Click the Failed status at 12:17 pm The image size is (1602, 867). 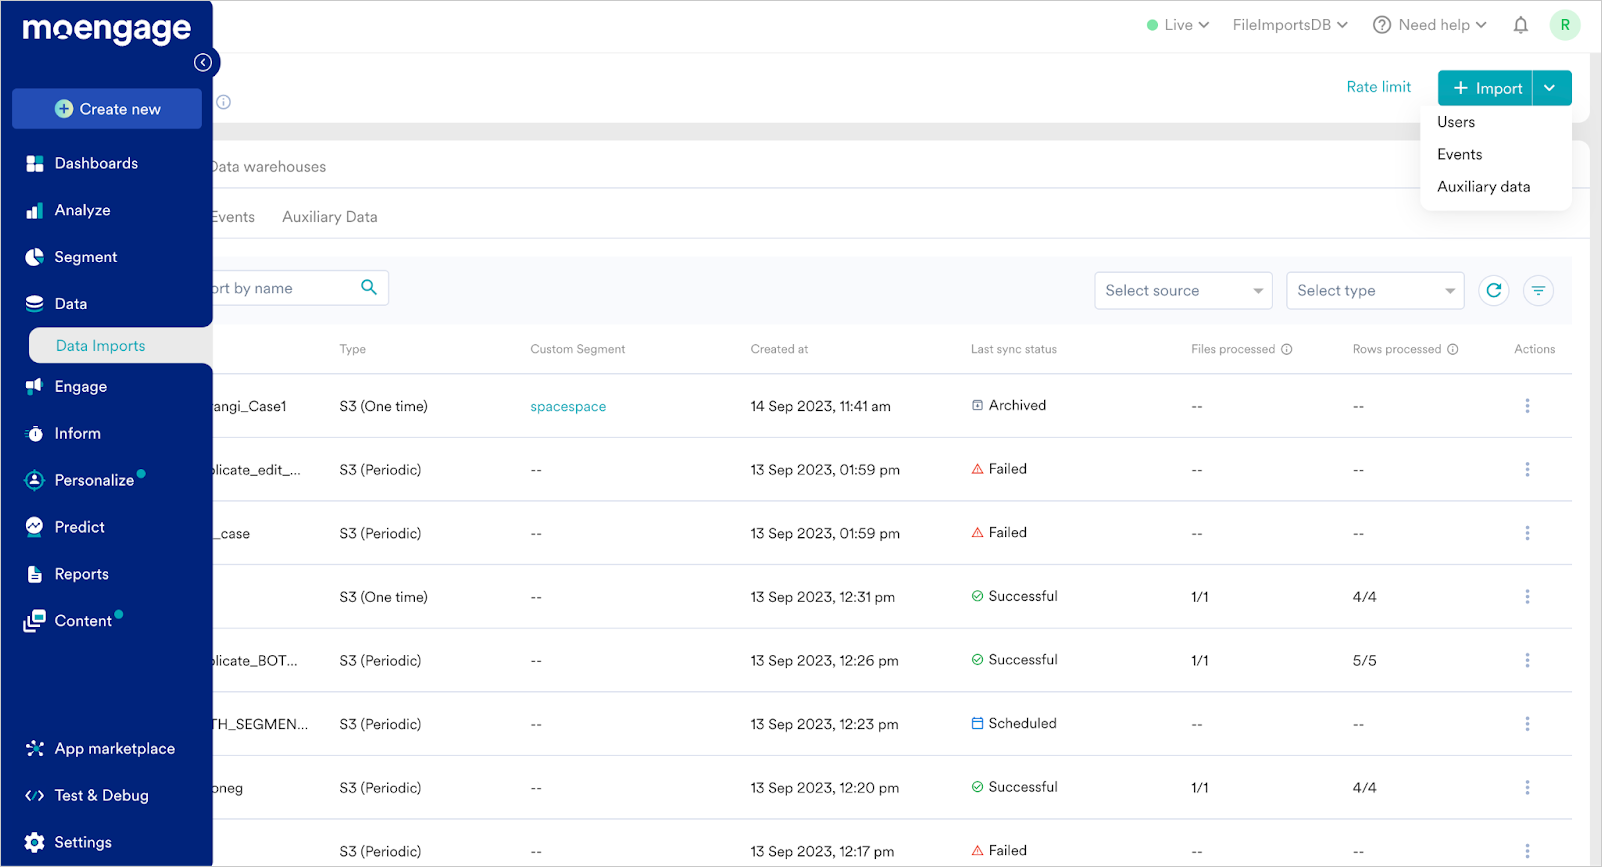click(999, 850)
